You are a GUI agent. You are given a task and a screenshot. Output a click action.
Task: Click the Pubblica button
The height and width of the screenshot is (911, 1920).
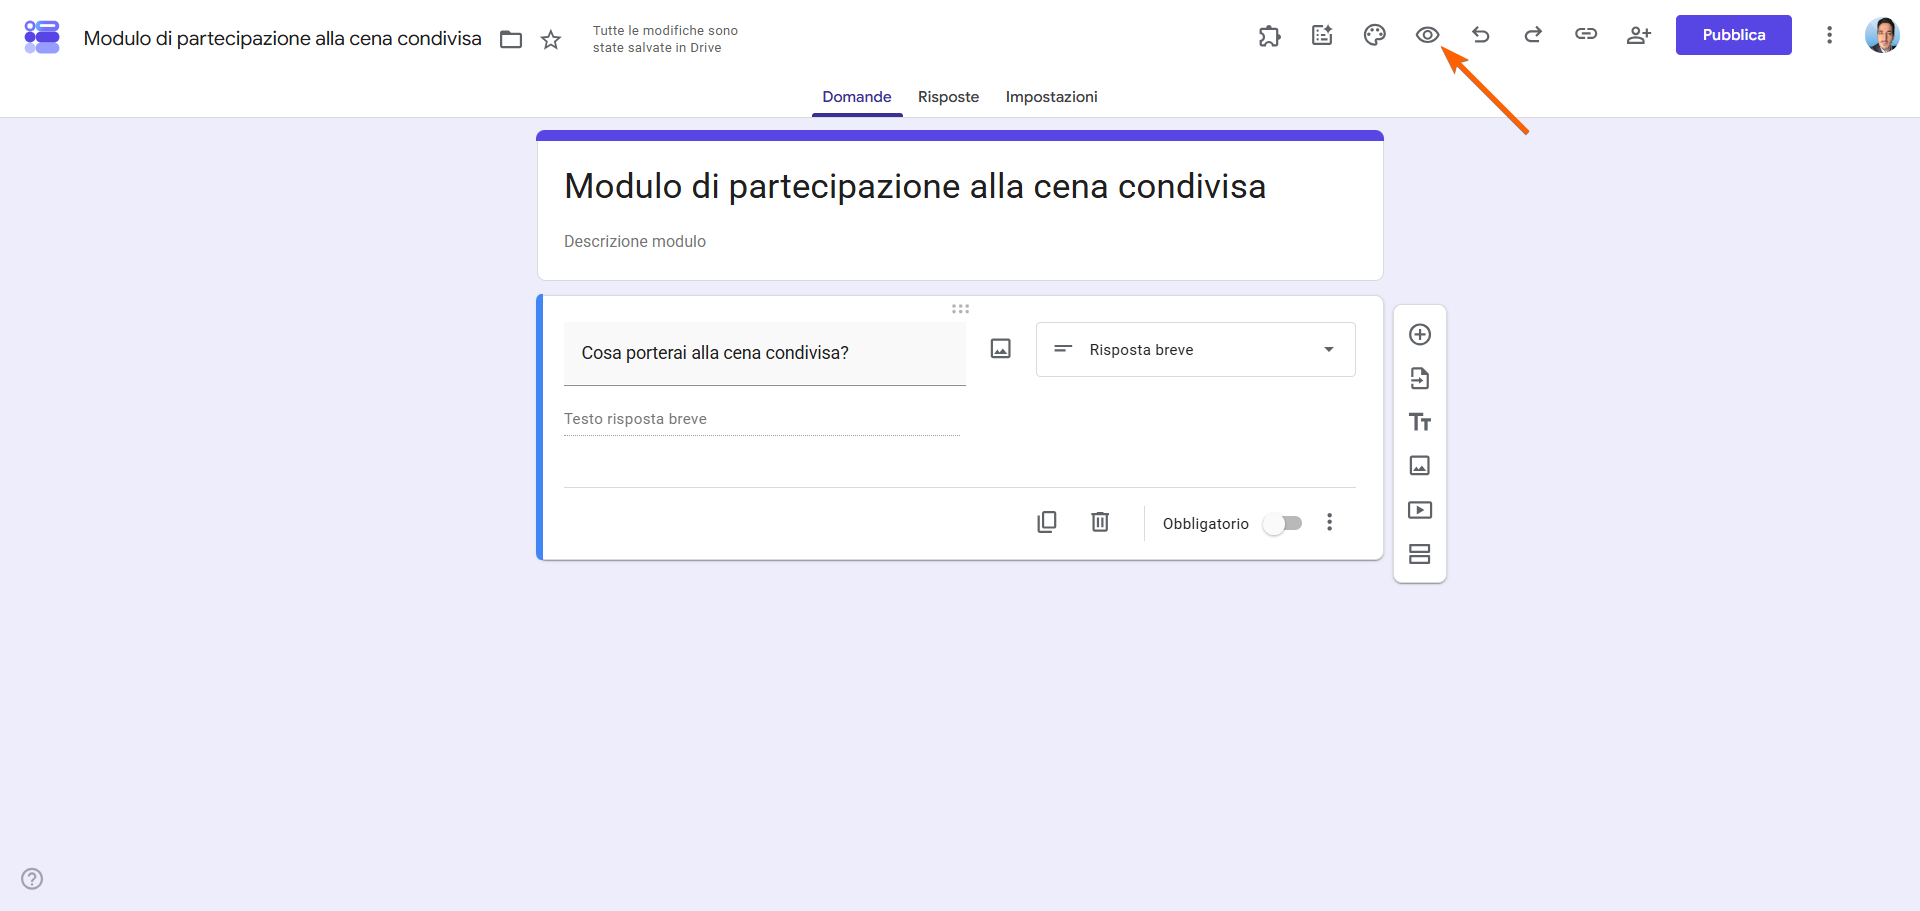1734,35
